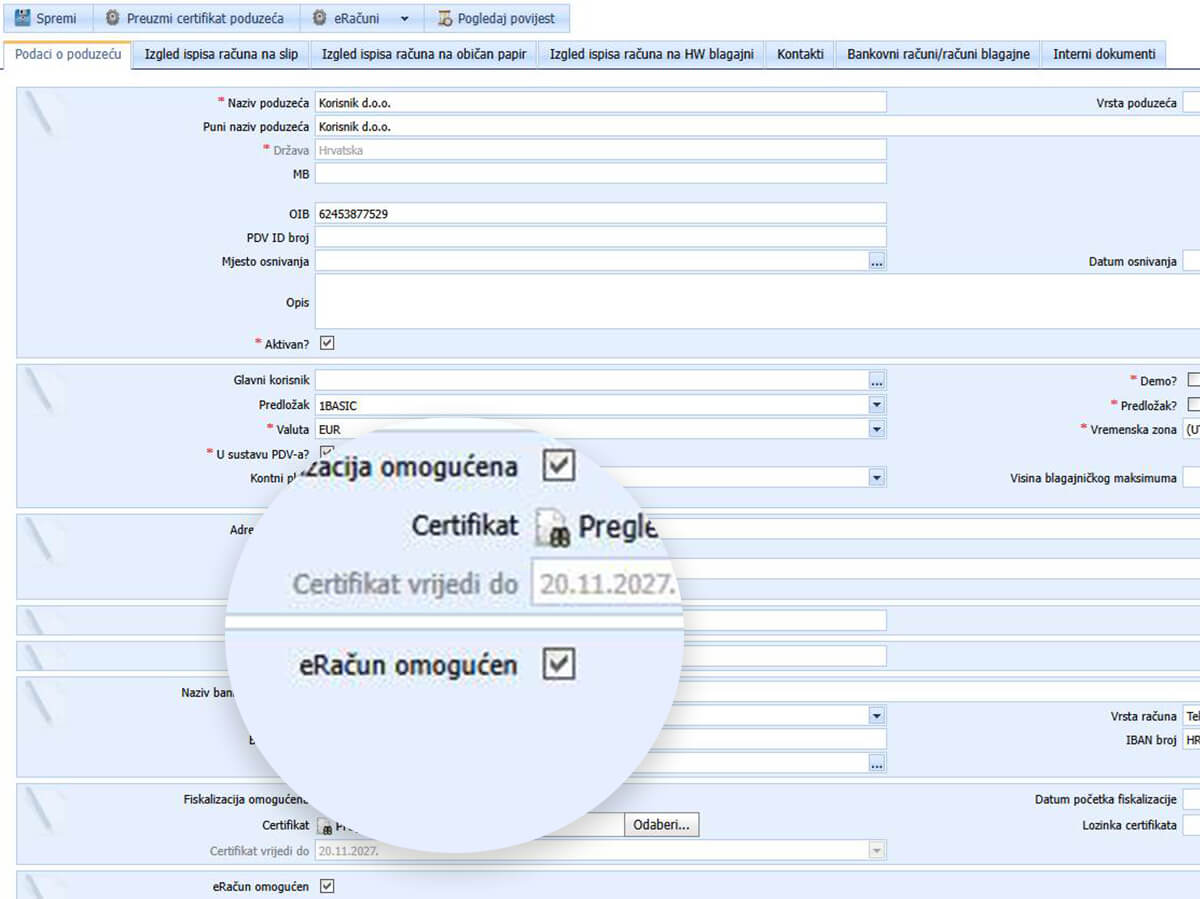Screen dimensions: 1200x899
Task: Click ellipsis lookup beside Glavni korisnik
Action: [877, 380]
